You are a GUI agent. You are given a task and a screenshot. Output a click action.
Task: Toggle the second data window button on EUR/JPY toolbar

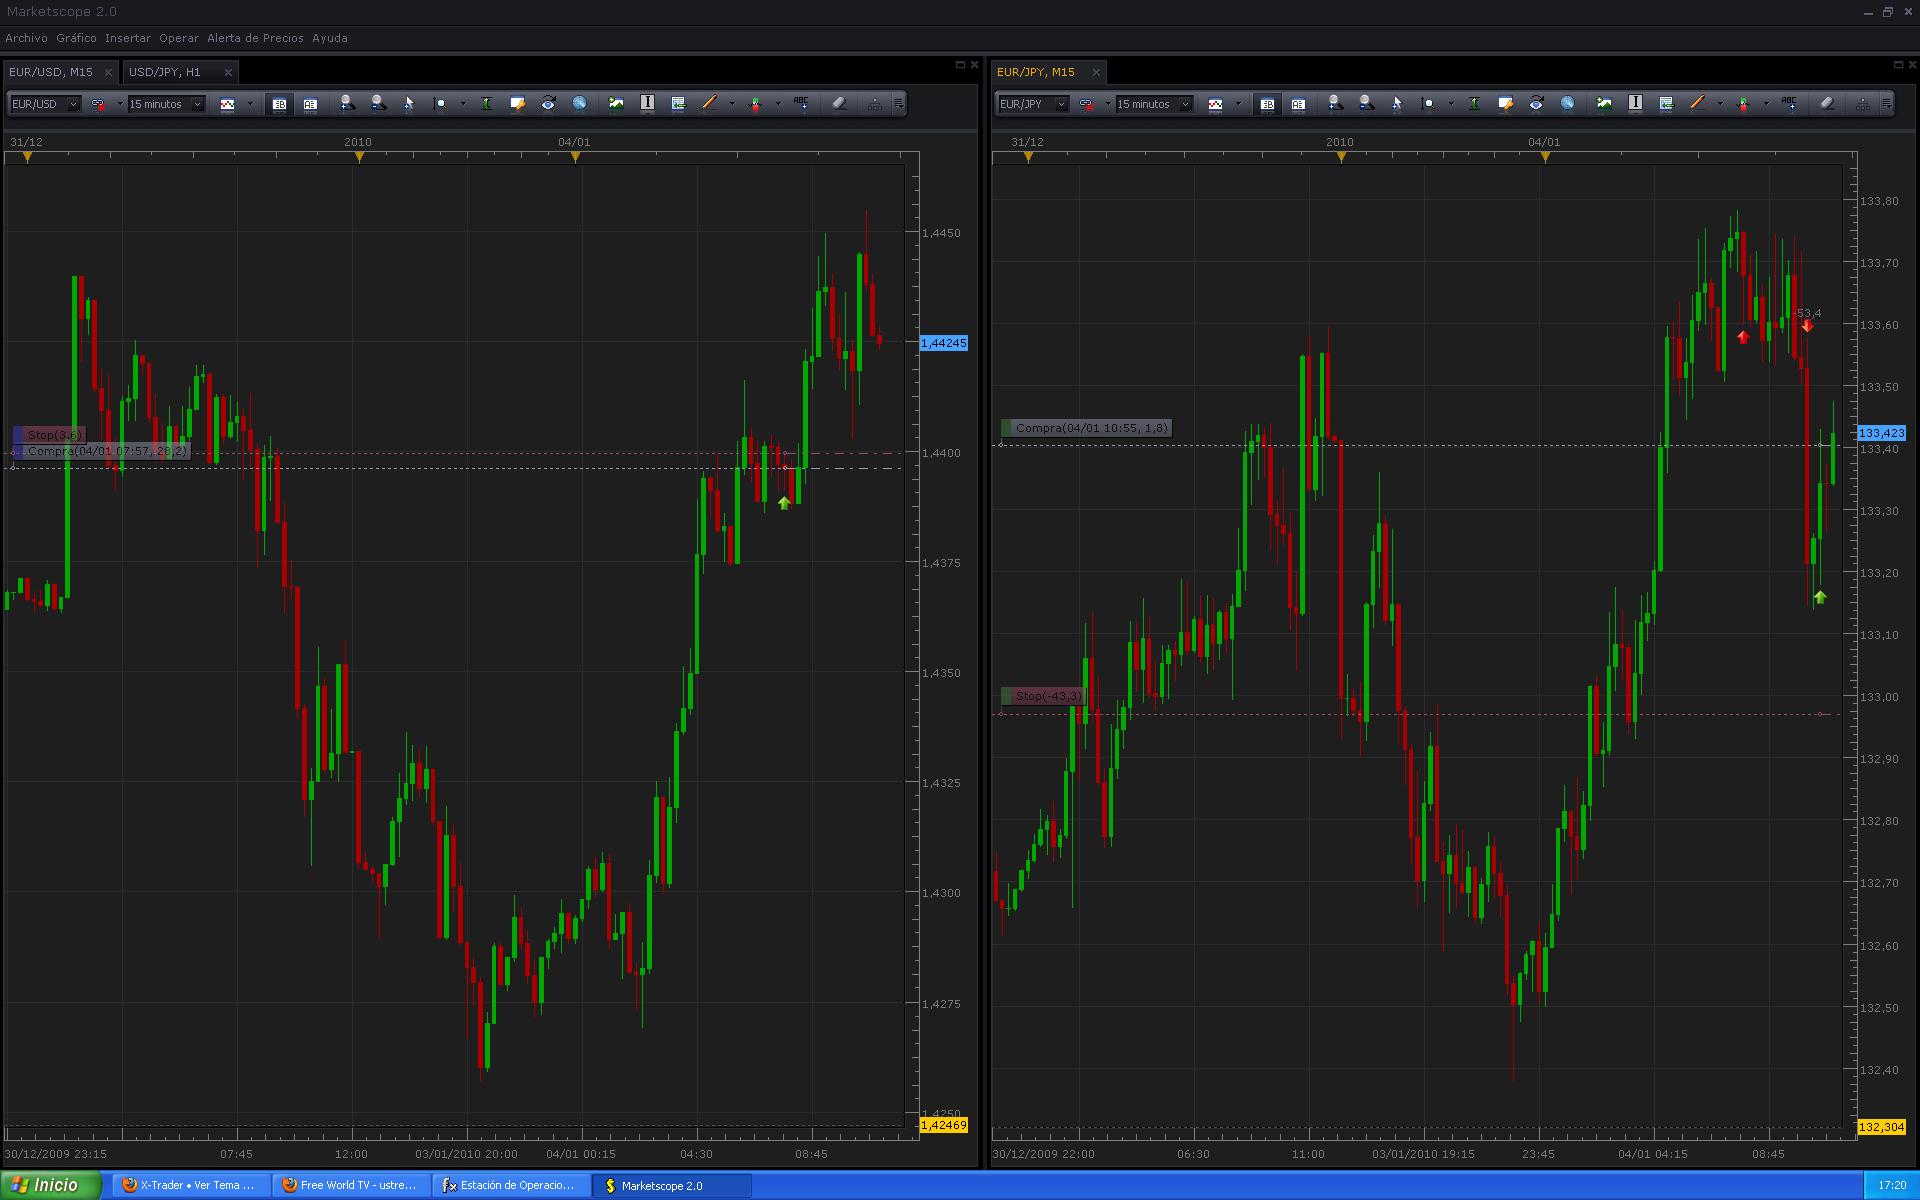(1298, 104)
